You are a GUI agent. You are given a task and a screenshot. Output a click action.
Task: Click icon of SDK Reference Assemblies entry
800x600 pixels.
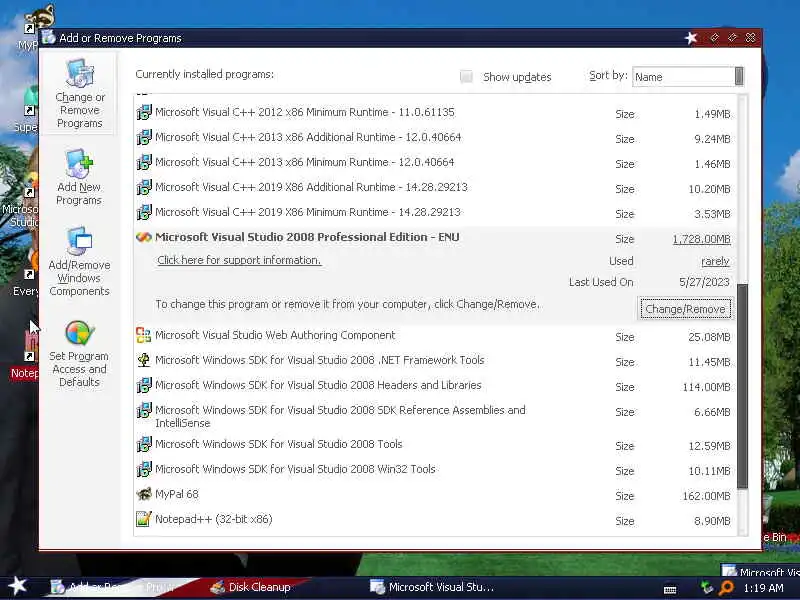tap(144, 410)
